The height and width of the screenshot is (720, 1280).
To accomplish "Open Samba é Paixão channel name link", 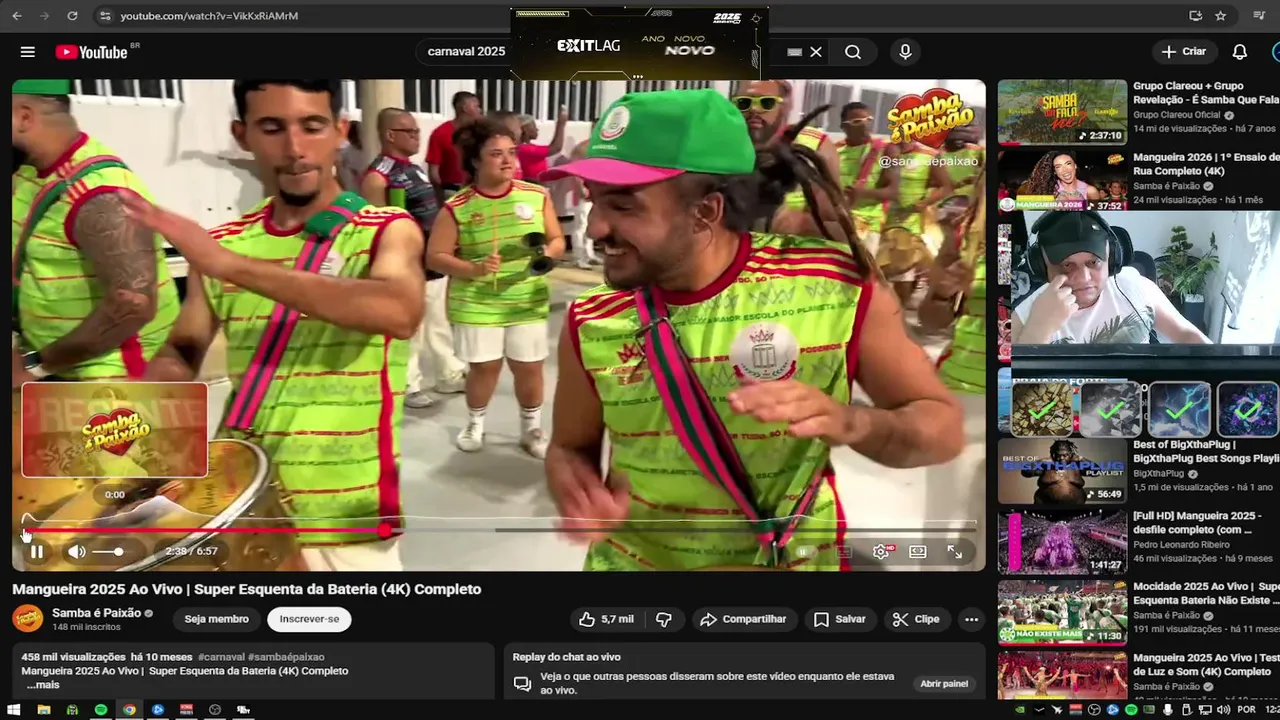I will pos(96,613).
